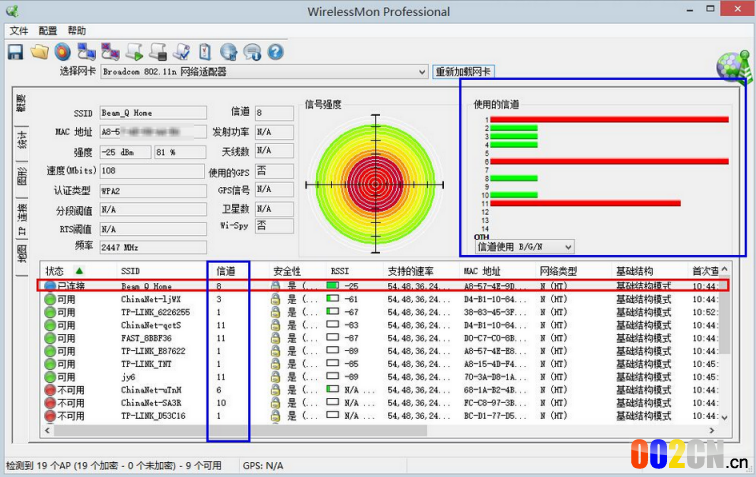This screenshot has height=477, width=756.
Task: Click the scroll with blue checkmark icon
Action: pyautogui.click(x=182, y=52)
